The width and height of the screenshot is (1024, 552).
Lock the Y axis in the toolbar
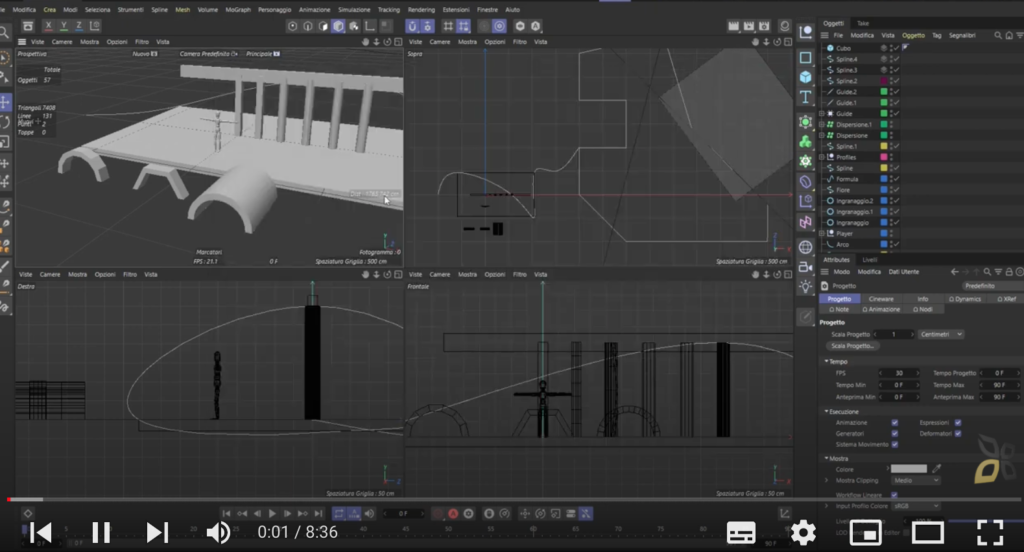[x=63, y=26]
